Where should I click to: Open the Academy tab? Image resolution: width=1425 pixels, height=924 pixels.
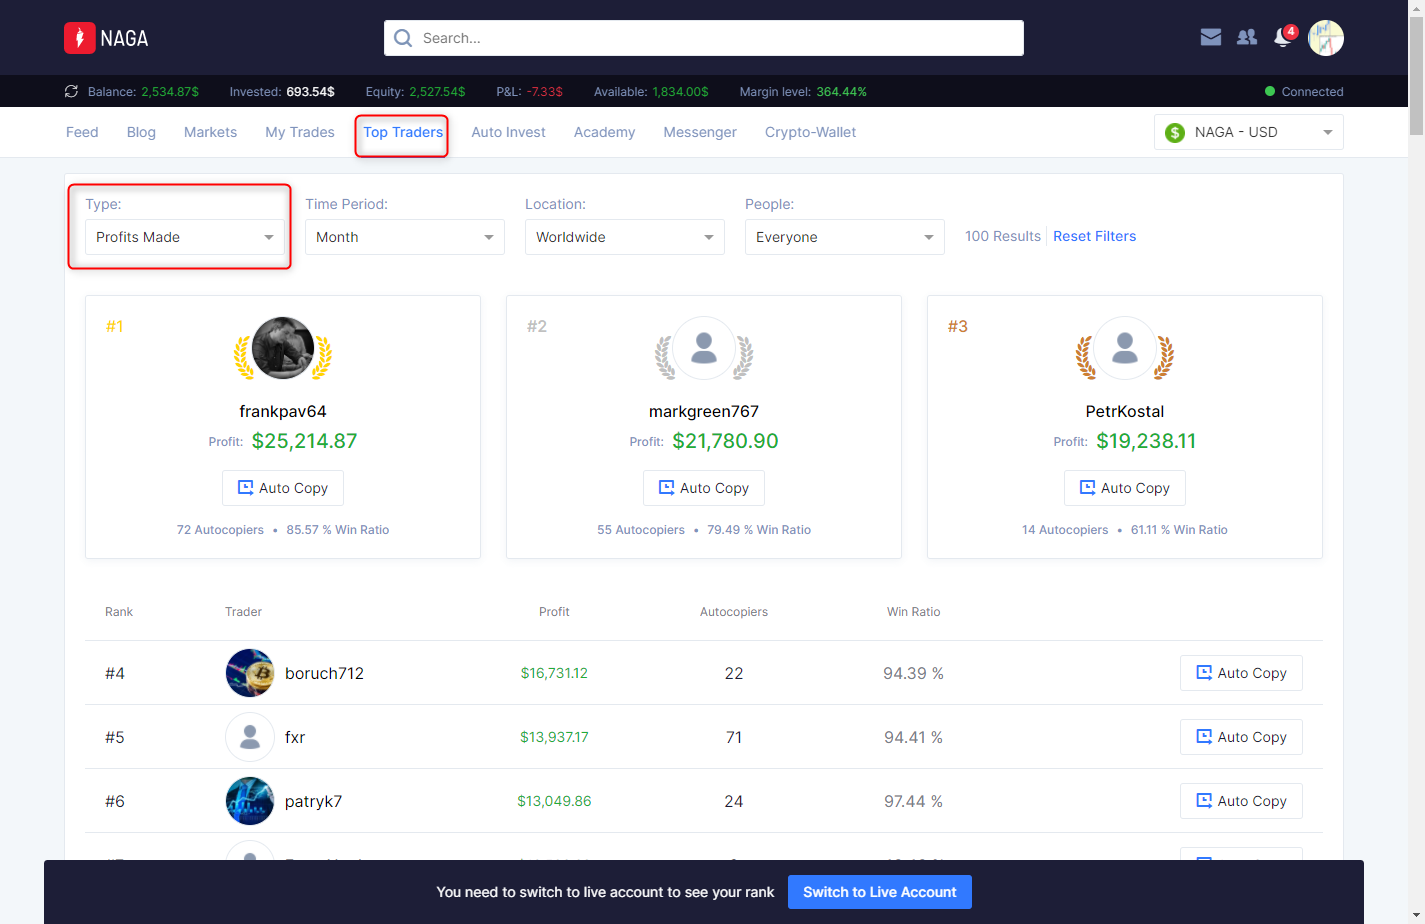click(x=604, y=132)
